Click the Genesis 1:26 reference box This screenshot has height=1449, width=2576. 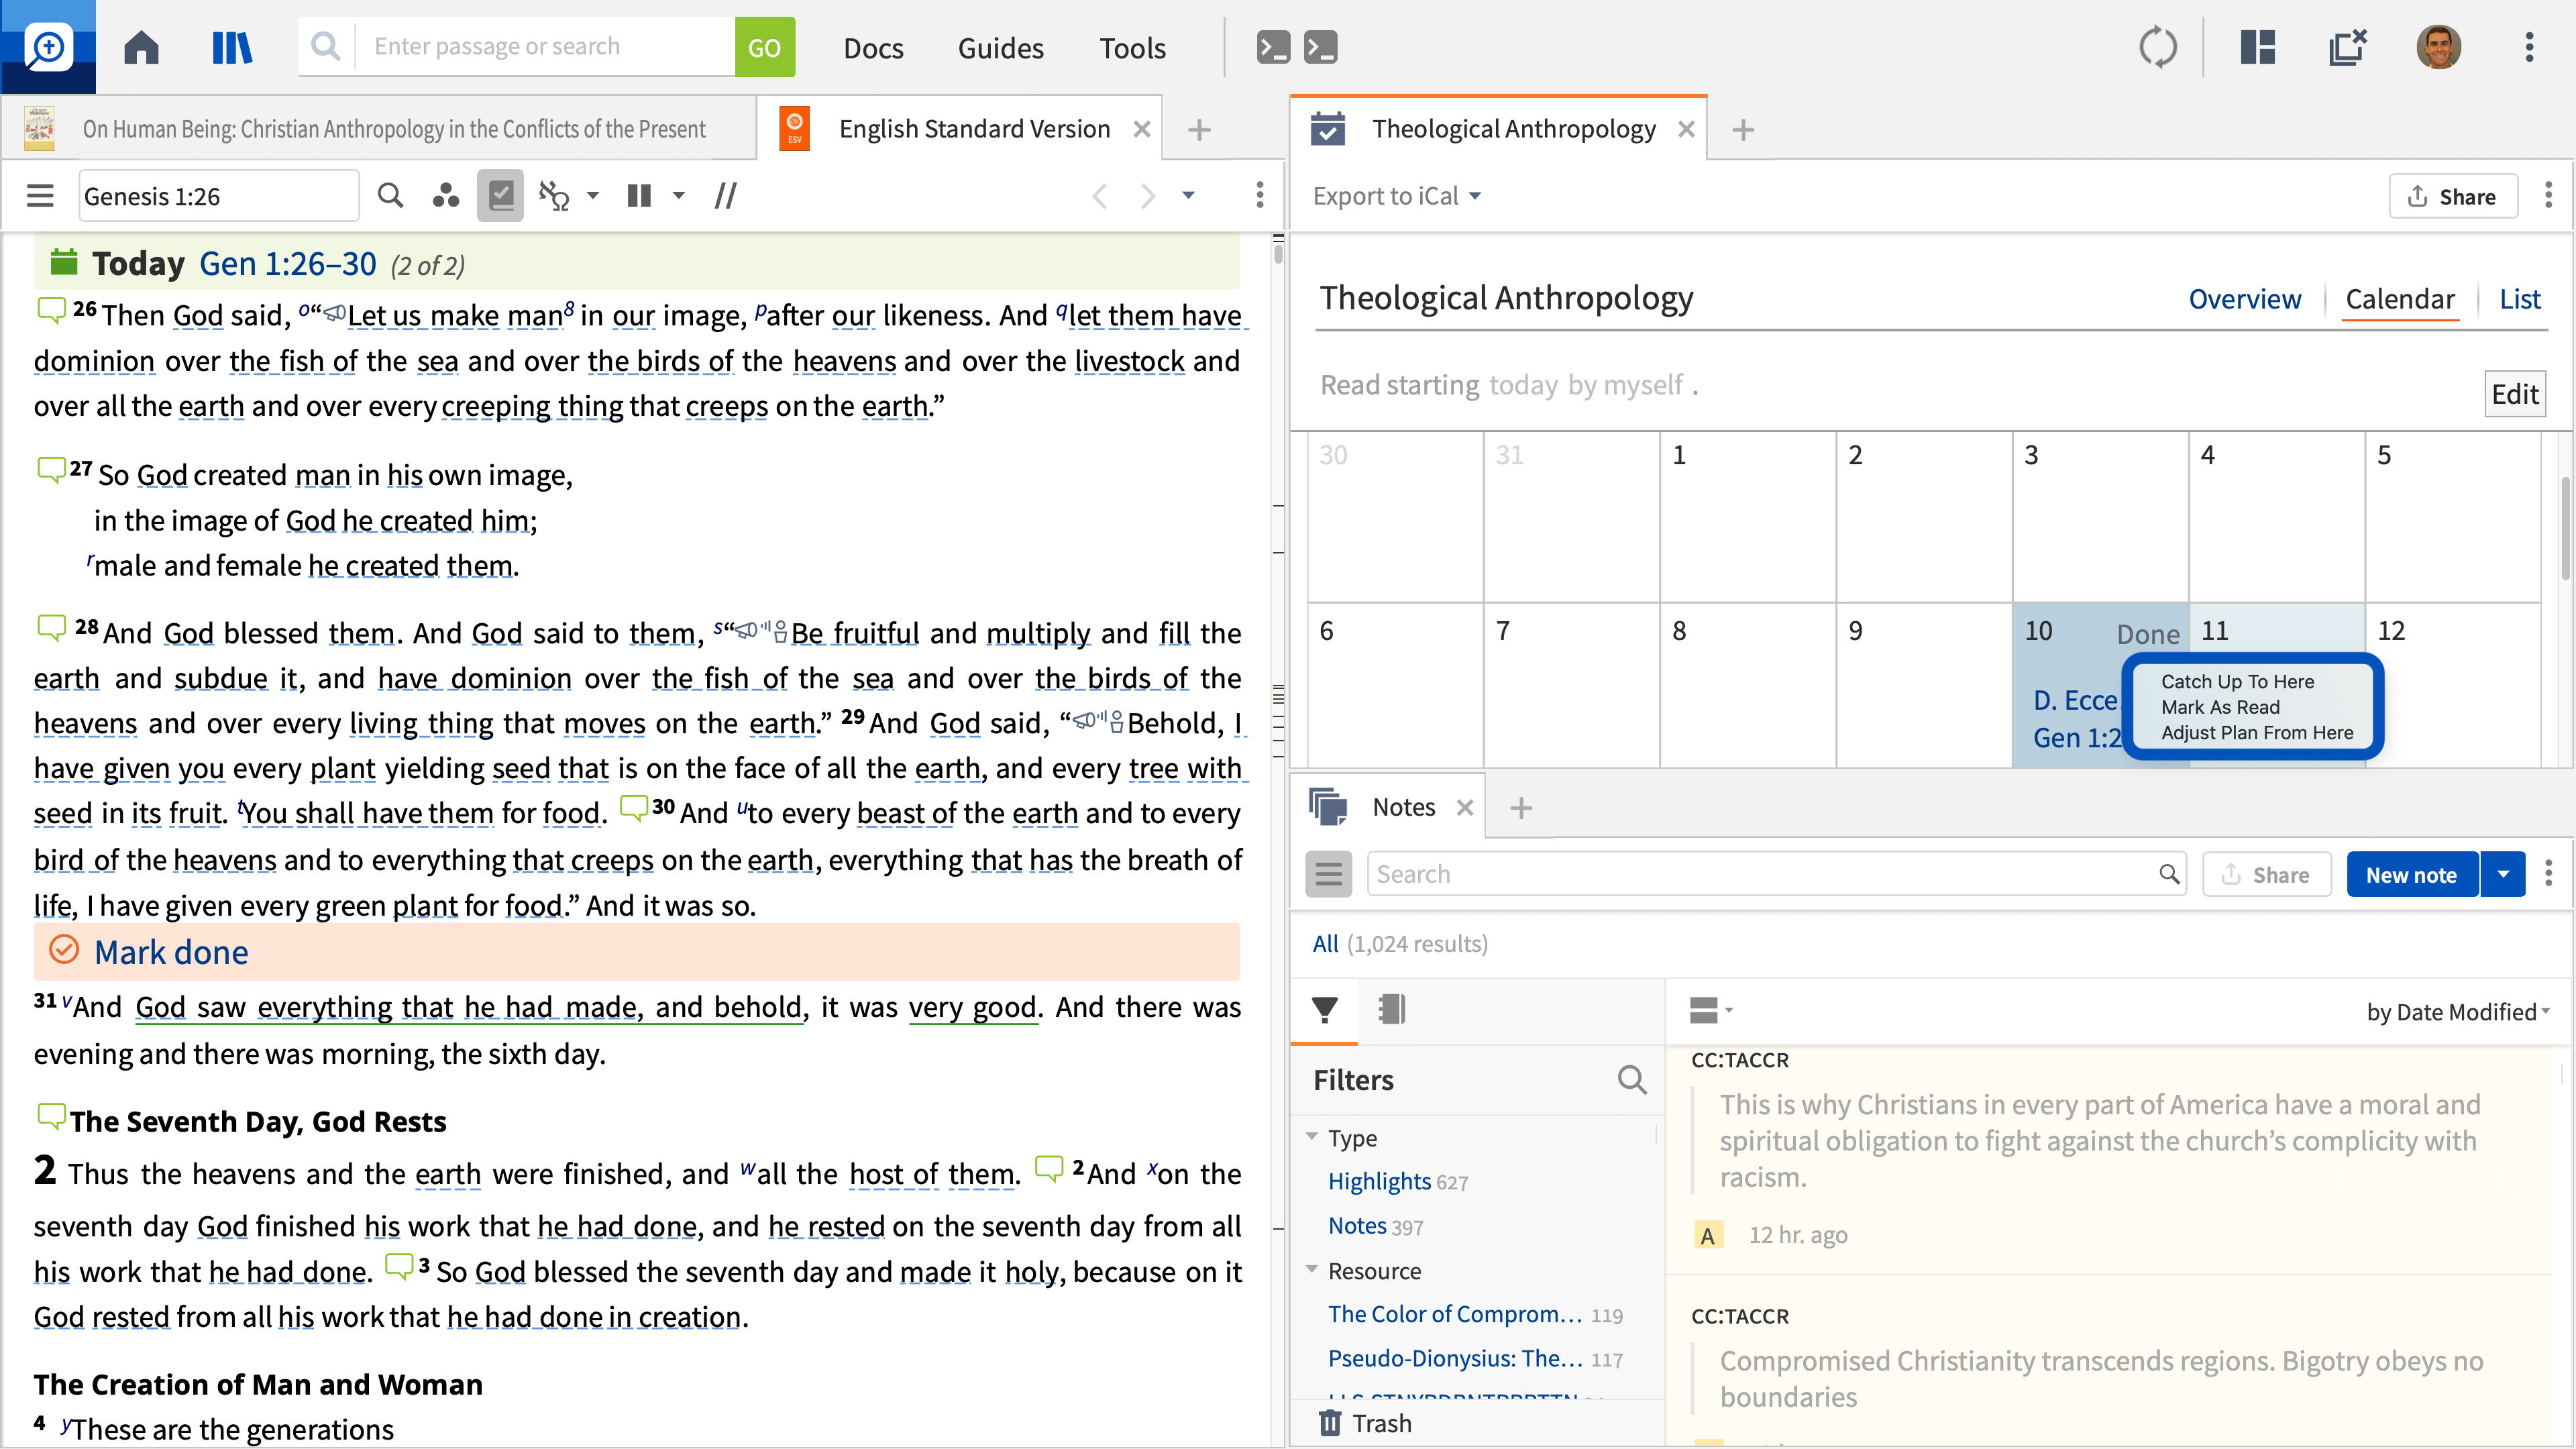click(218, 196)
